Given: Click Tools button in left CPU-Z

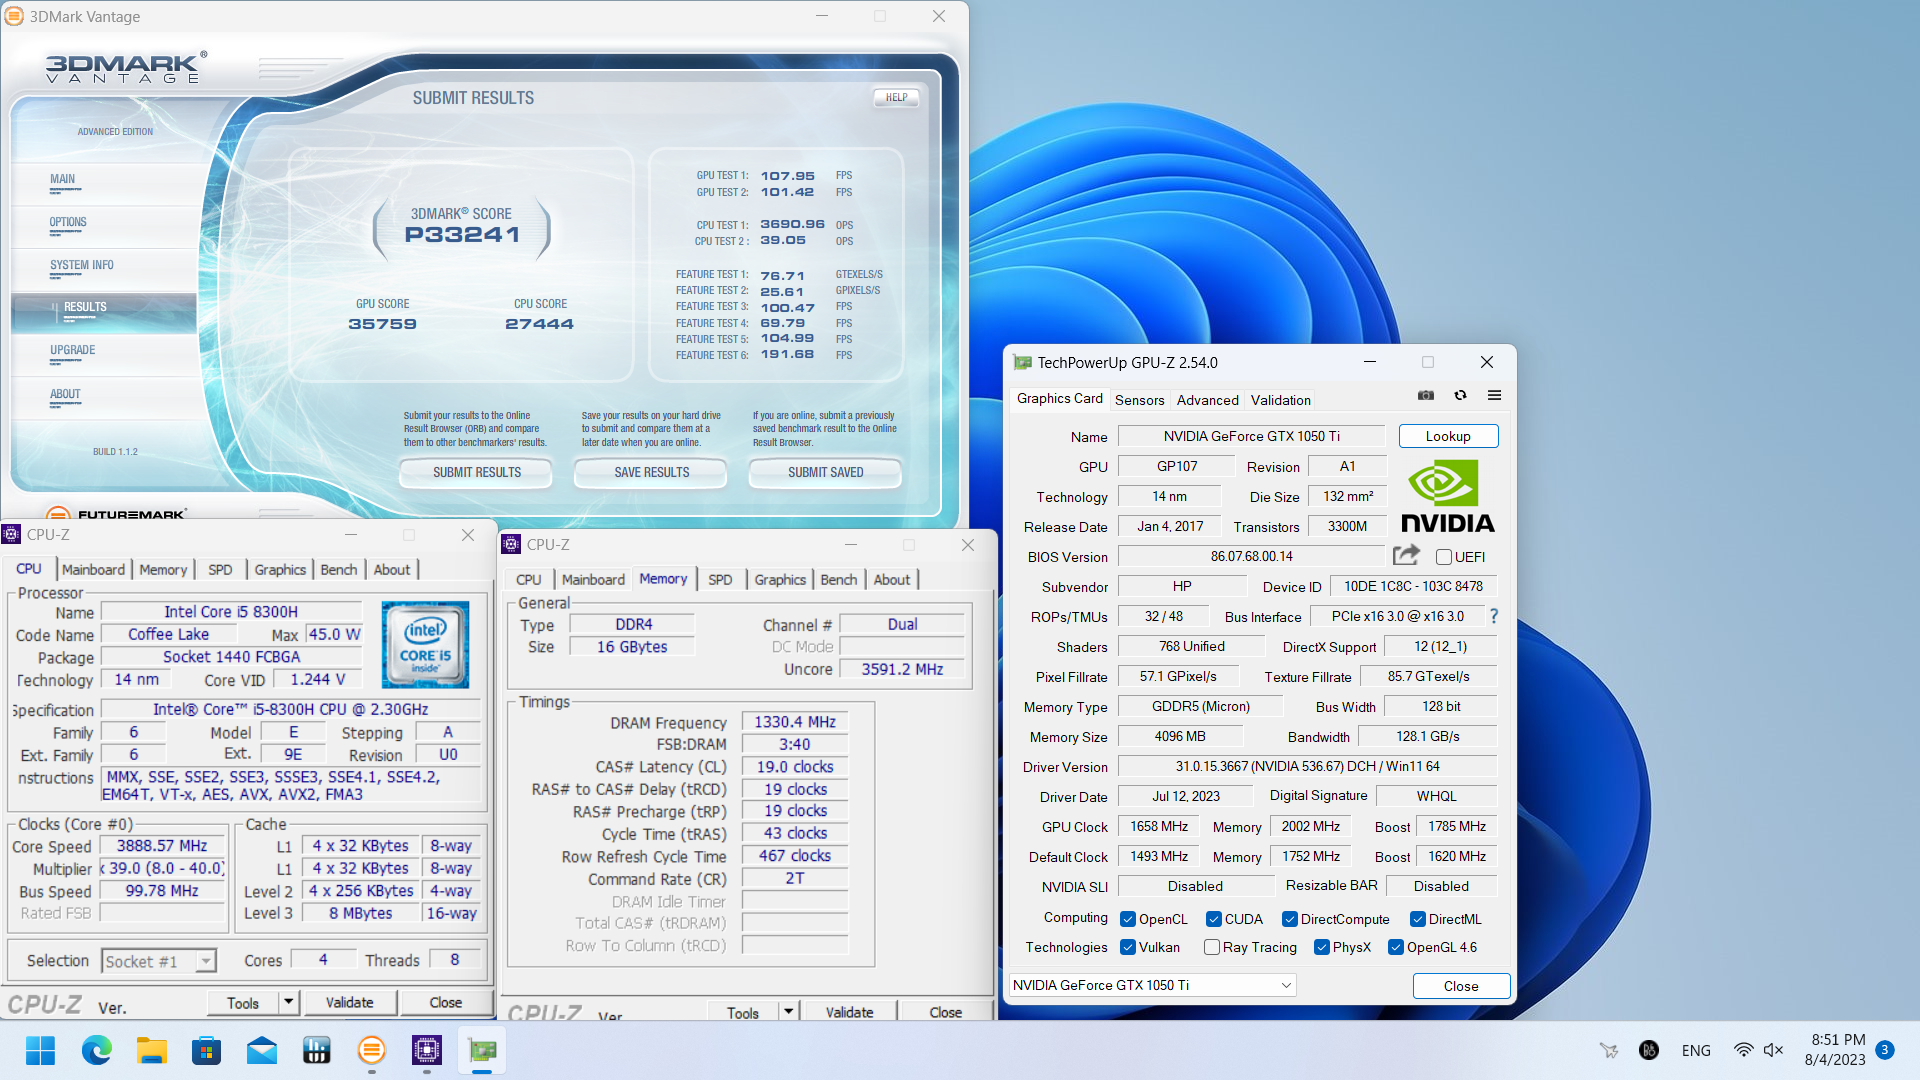Looking at the screenshot, I should click(243, 1002).
